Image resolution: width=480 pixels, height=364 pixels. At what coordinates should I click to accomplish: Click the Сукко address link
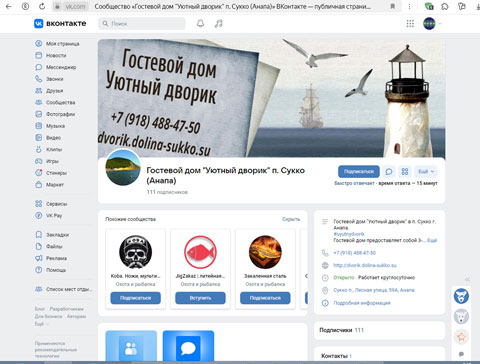point(374,290)
